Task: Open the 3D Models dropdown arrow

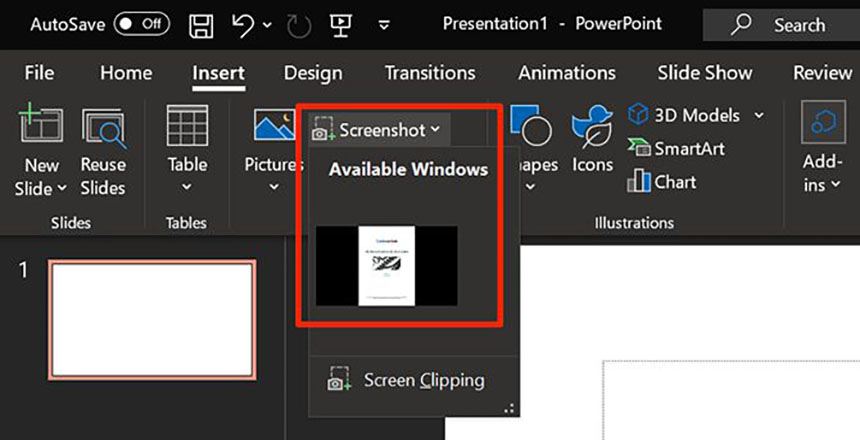Action: tap(759, 115)
